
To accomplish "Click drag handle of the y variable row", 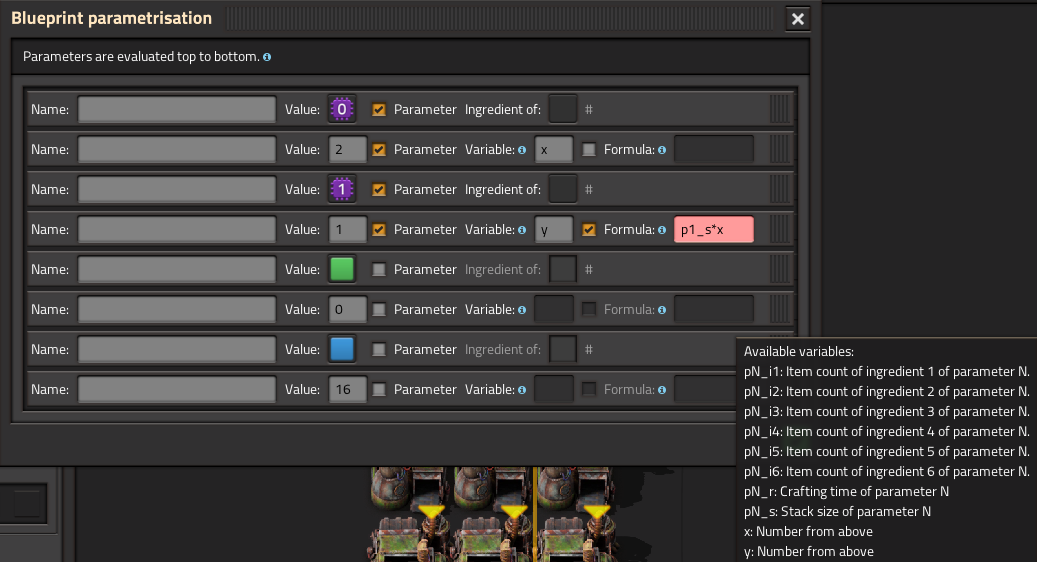I will (x=780, y=229).
